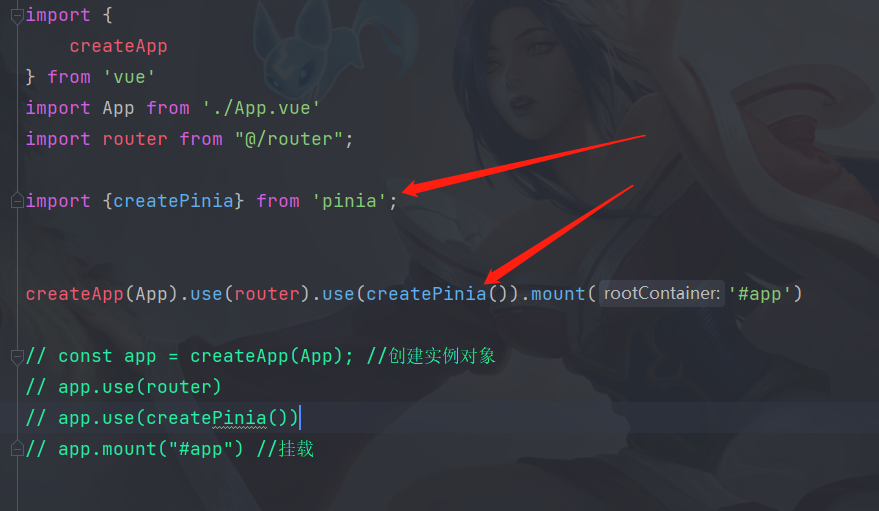The height and width of the screenshot is (511, 879).
Task: Click the rootContainer inlay hint
Action: (x=661, y=293)
